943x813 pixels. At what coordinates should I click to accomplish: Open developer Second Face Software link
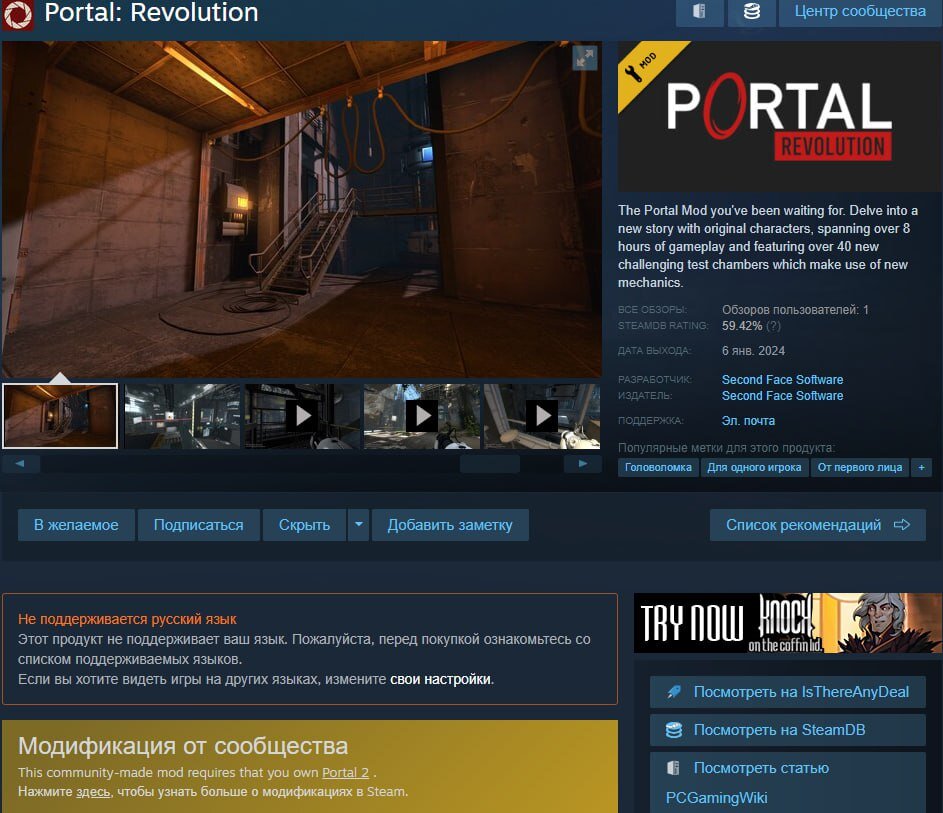click(782, 379)
